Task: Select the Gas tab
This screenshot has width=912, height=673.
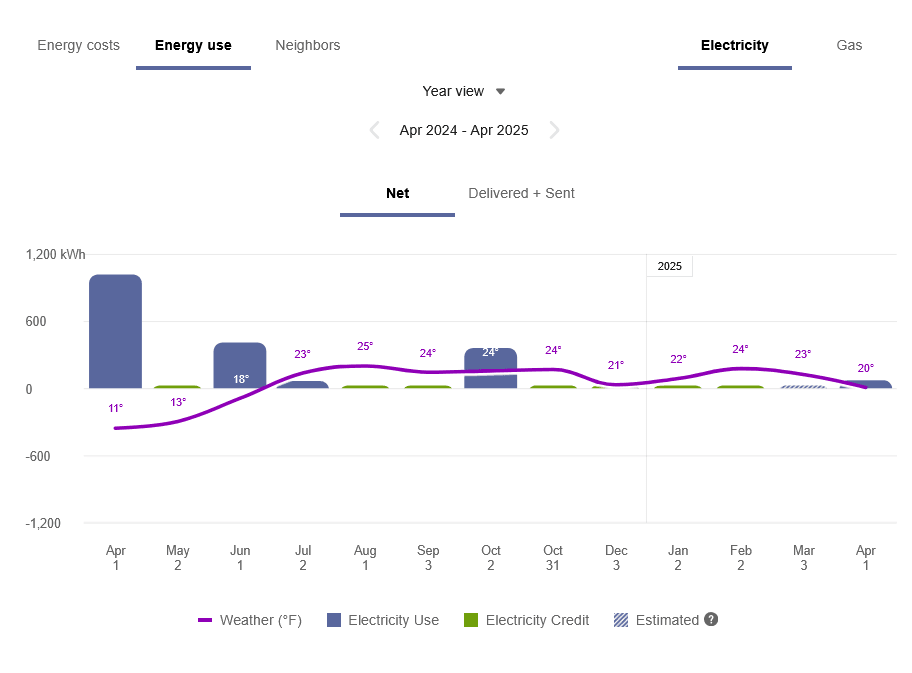Action: [x=849, y=45]
